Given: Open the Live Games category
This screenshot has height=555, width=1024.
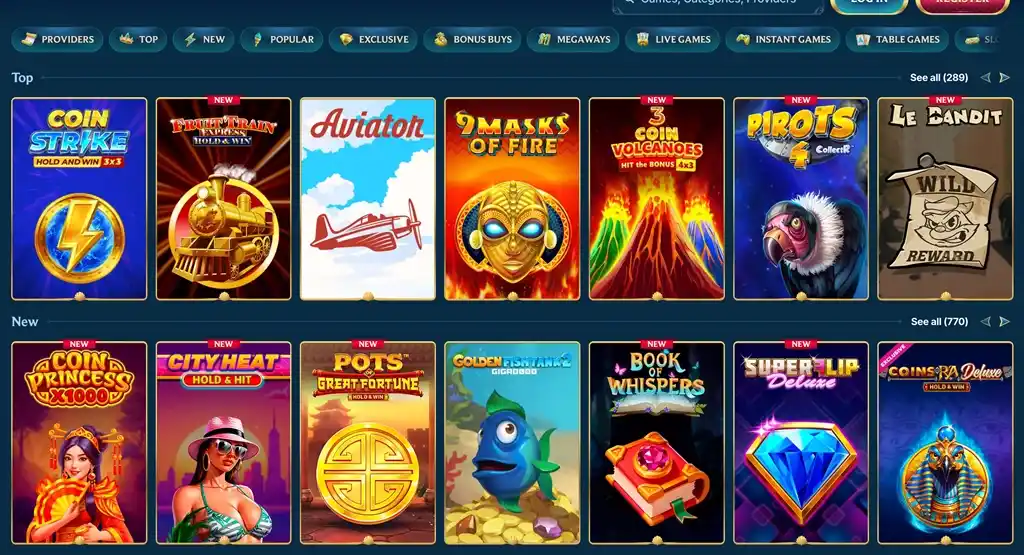Looking at the screenshot, I should click(x=672, y=39).
